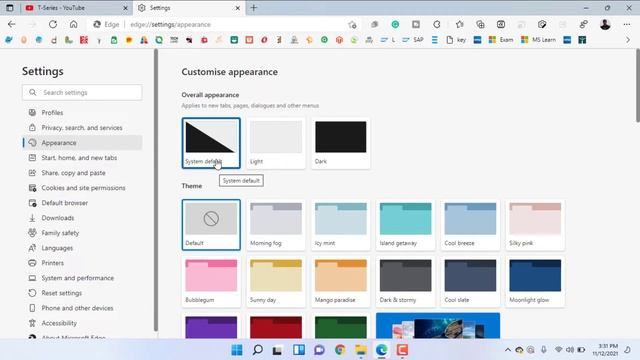This screenshot has height=360, width=640.
Task: Open Share, copy and paste section
Action: tap(82, 173)
